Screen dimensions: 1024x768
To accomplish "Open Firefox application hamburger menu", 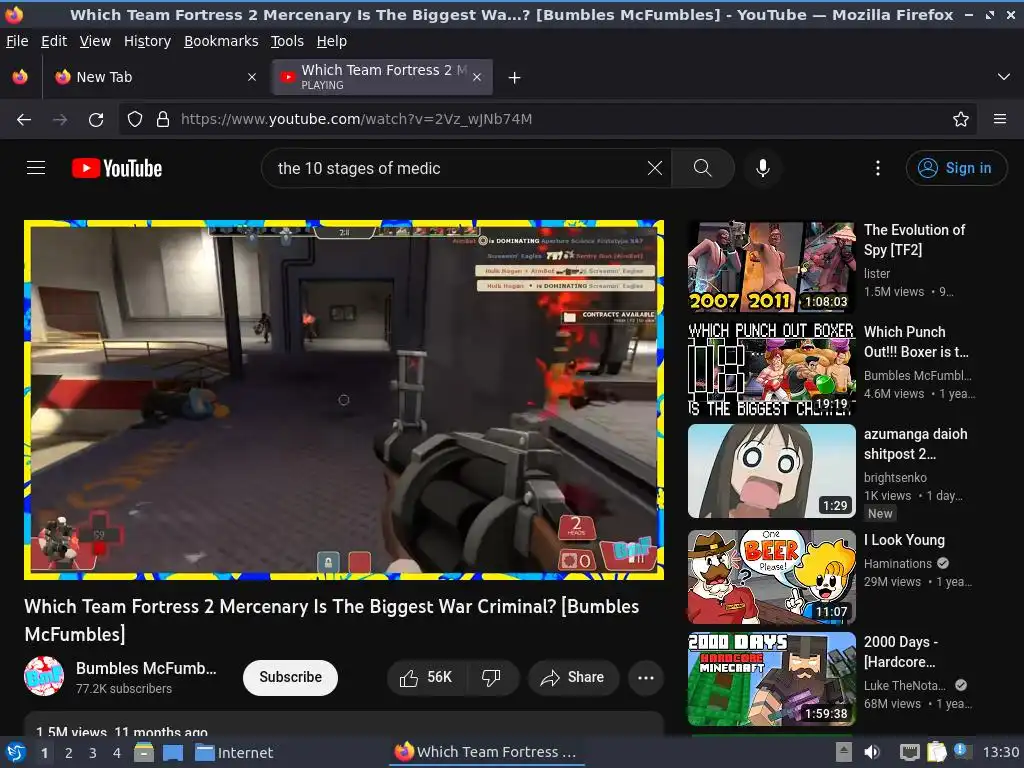I will click(1000, 119).
